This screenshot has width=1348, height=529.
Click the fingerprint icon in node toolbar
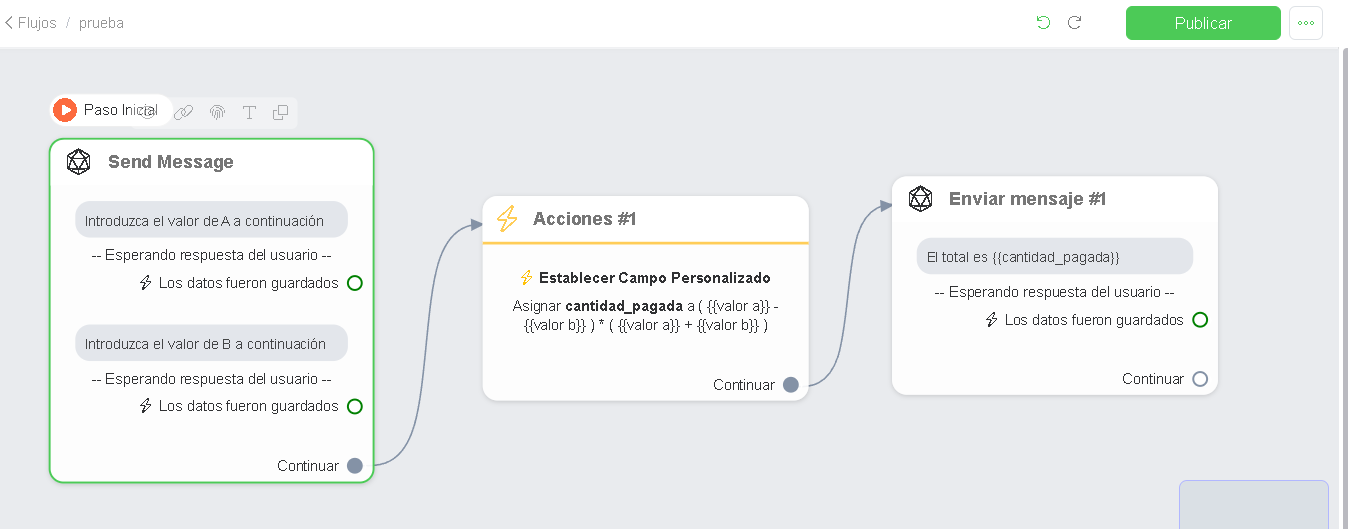coord(217,112)
